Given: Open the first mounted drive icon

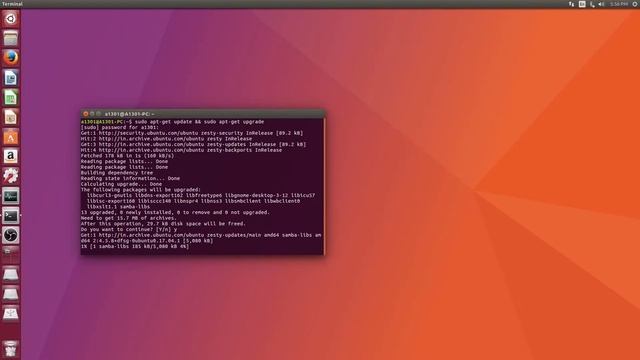Looking at the screenshot, I should coord(11,274).
